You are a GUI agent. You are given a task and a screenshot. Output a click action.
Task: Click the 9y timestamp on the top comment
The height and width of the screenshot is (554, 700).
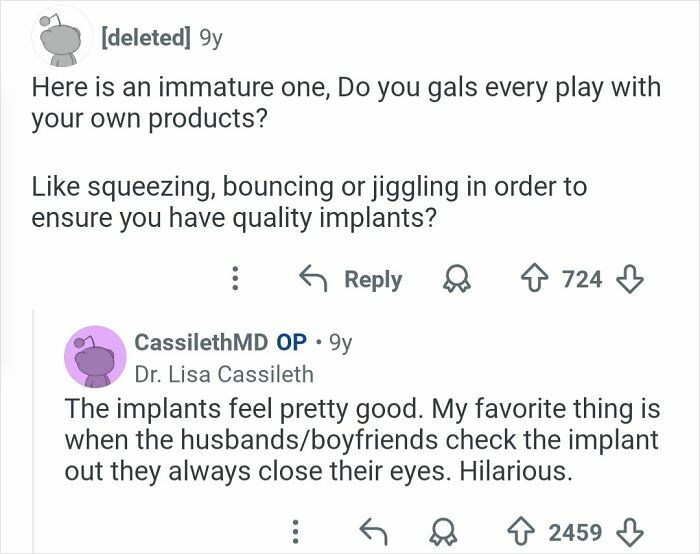click(x=209, y=38)
